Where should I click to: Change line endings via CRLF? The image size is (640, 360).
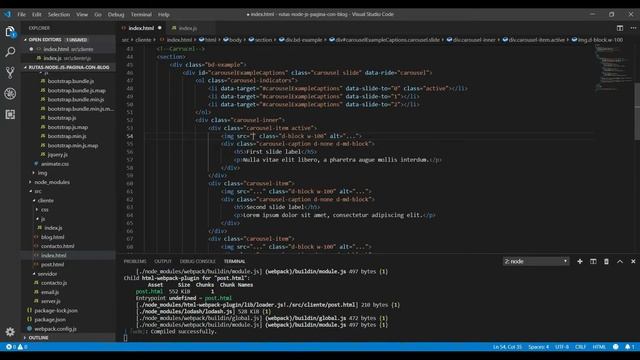(x=580, y=347)
